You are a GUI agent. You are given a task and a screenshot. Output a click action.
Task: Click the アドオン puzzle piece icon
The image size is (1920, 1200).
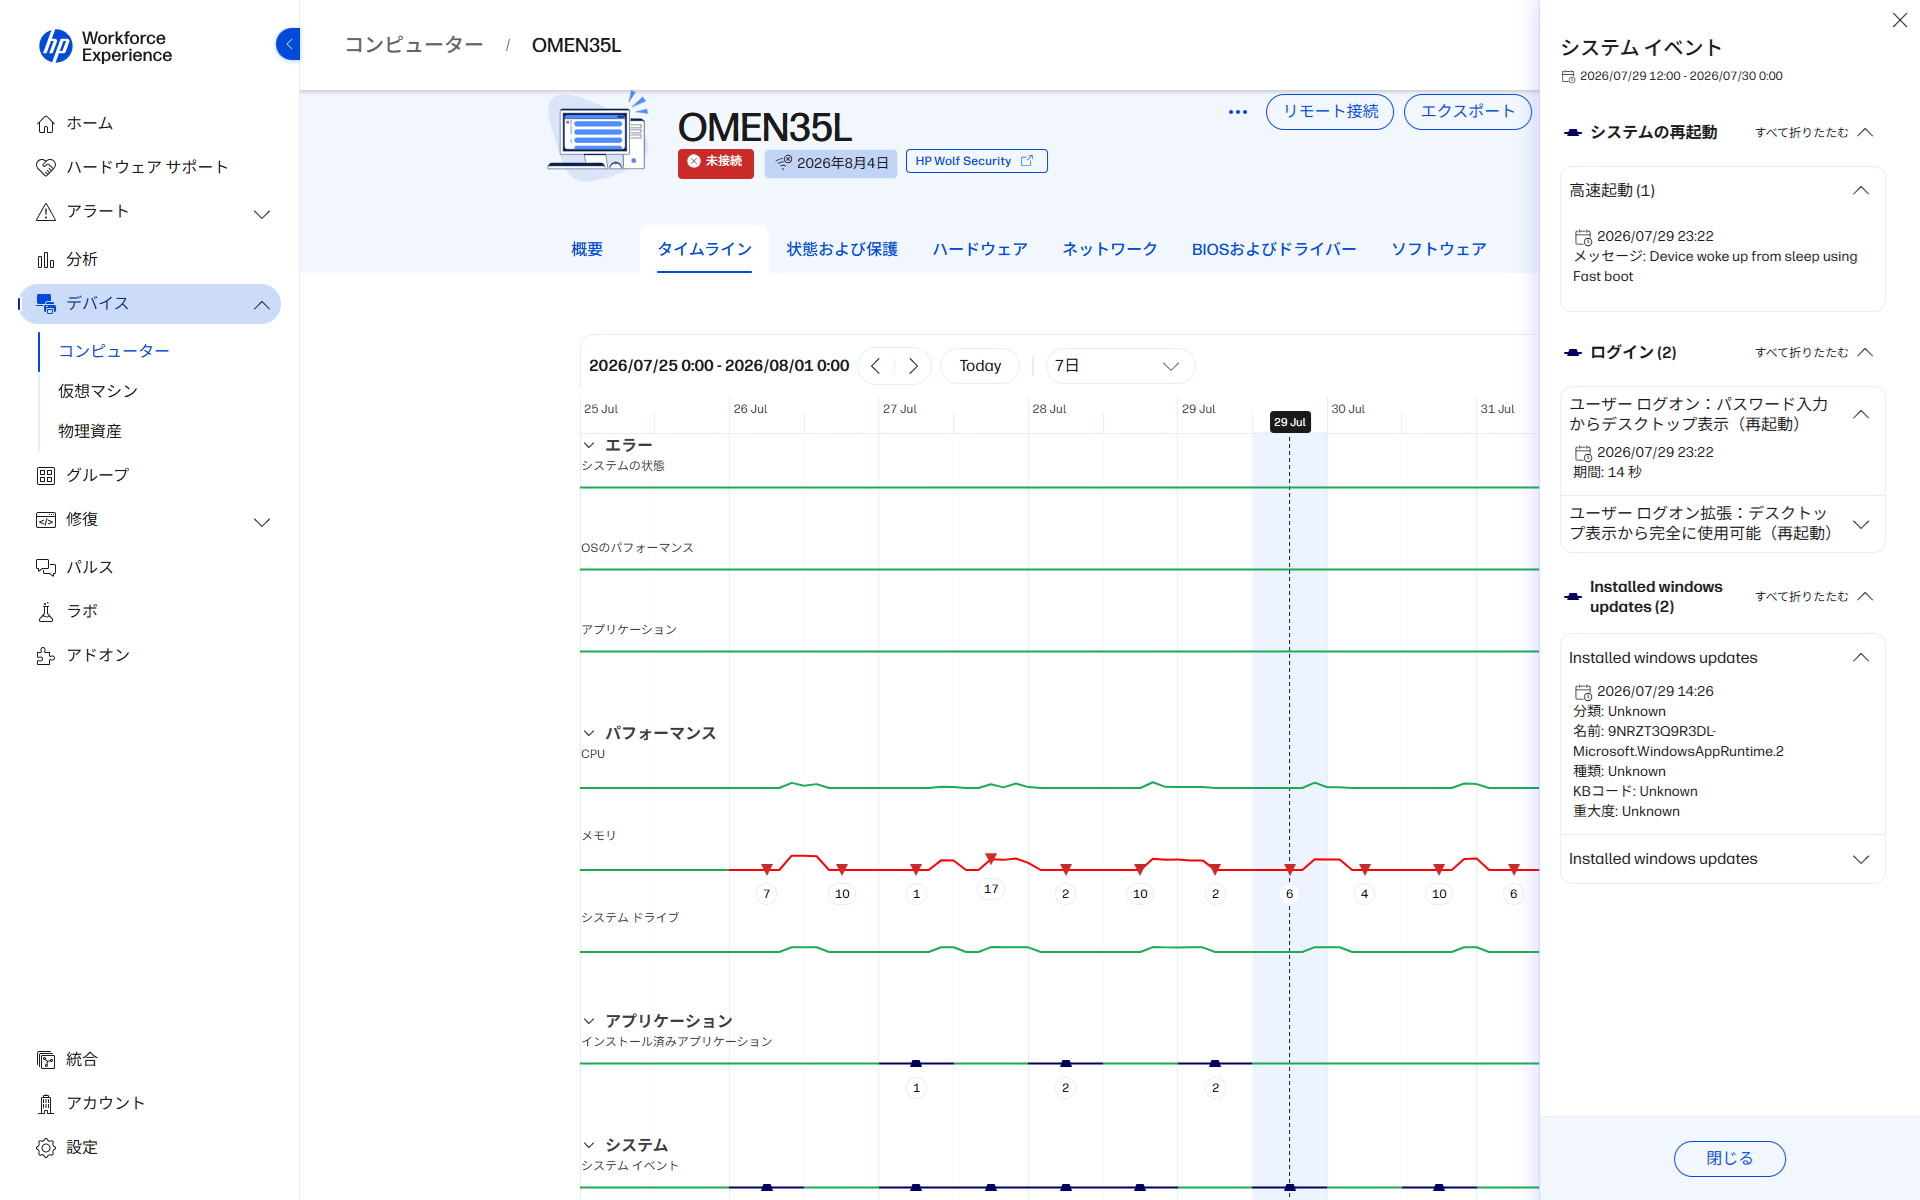tap(46, 656)
